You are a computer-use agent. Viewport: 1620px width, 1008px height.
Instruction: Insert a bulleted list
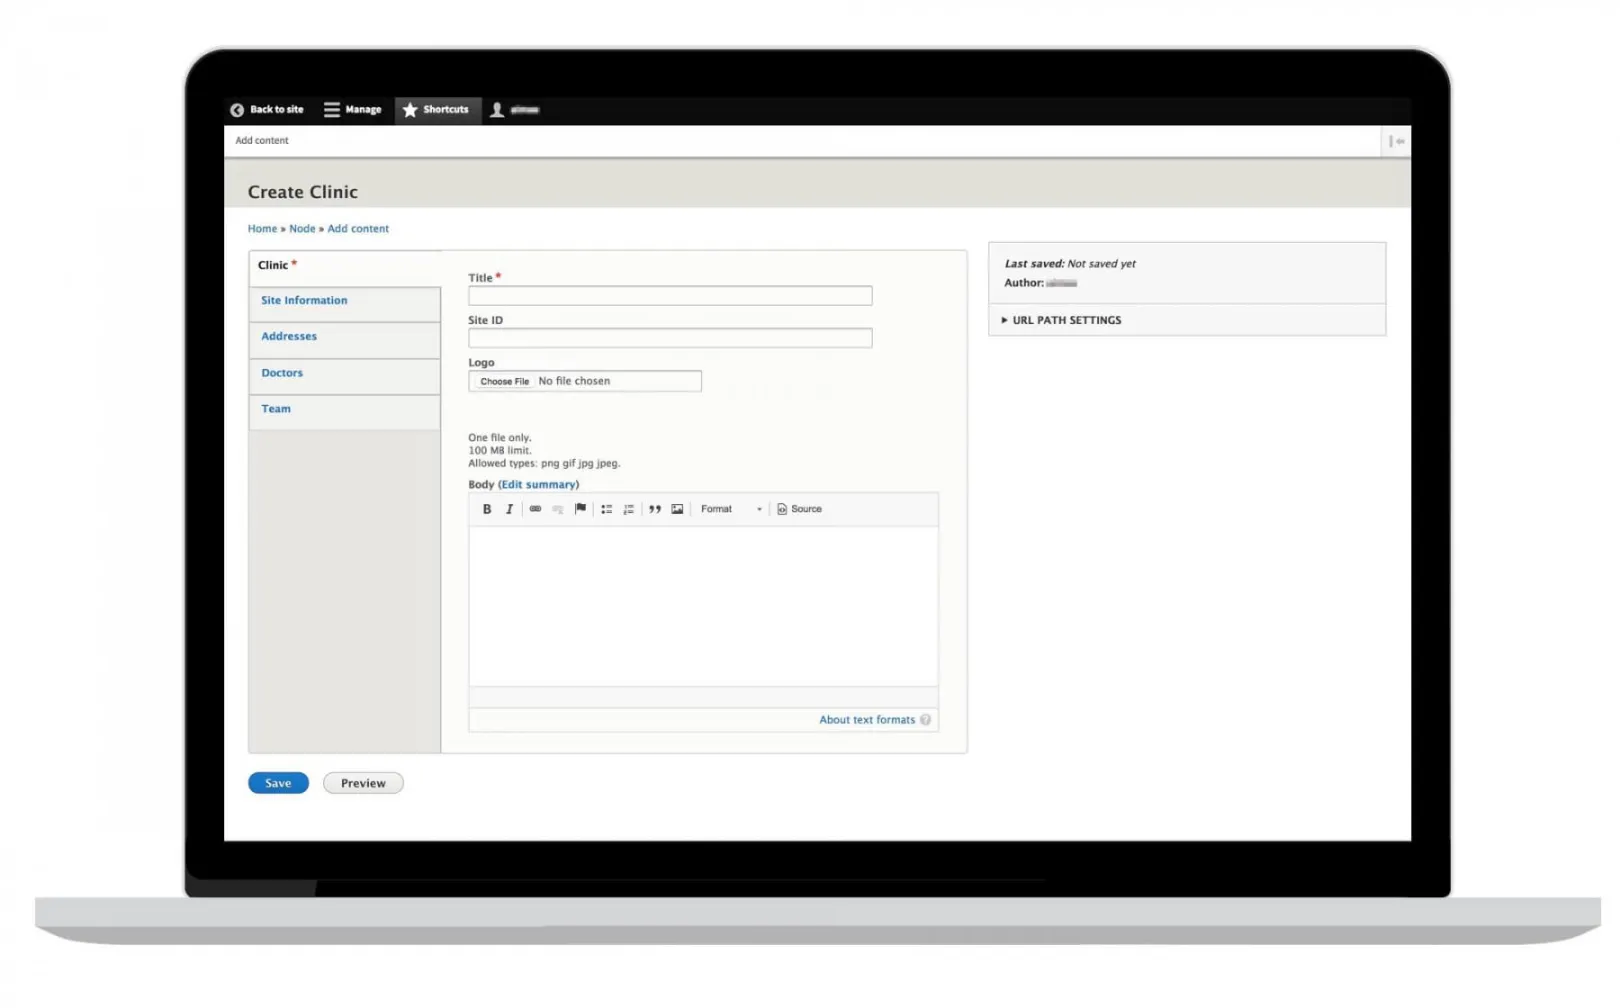point(606,509)
